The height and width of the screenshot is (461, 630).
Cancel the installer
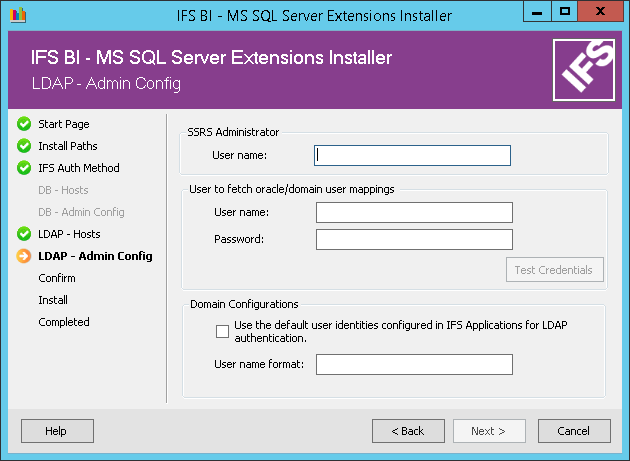pos(574,431)
